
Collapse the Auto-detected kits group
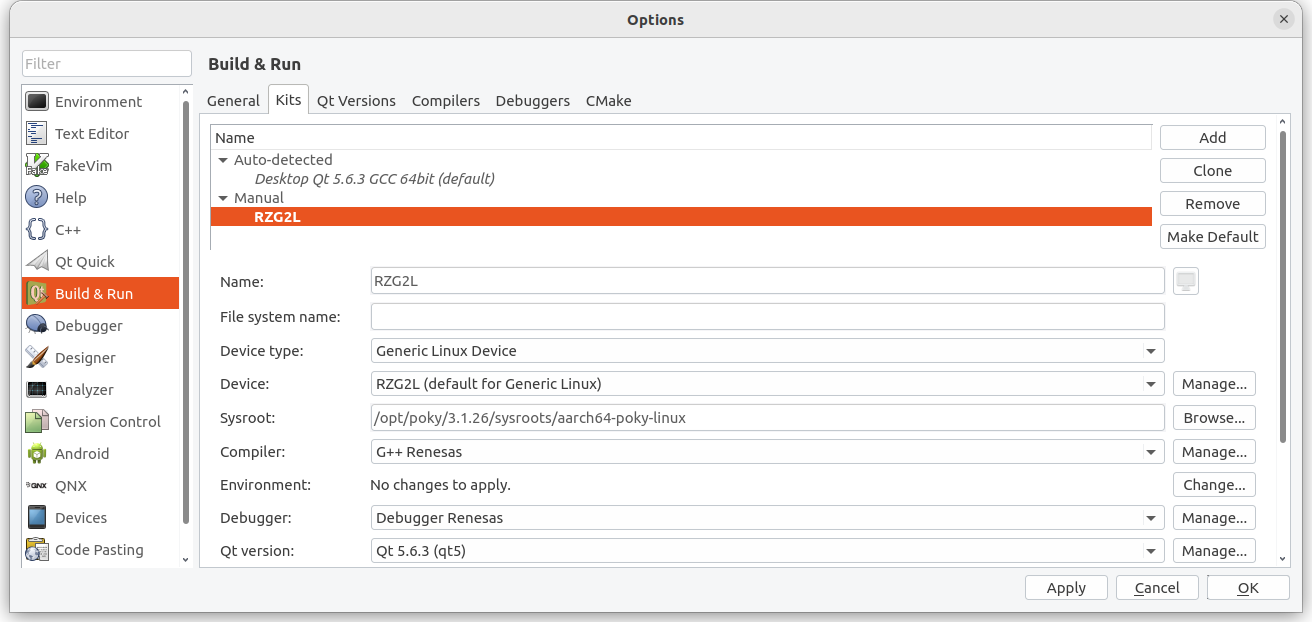(223, 160)
